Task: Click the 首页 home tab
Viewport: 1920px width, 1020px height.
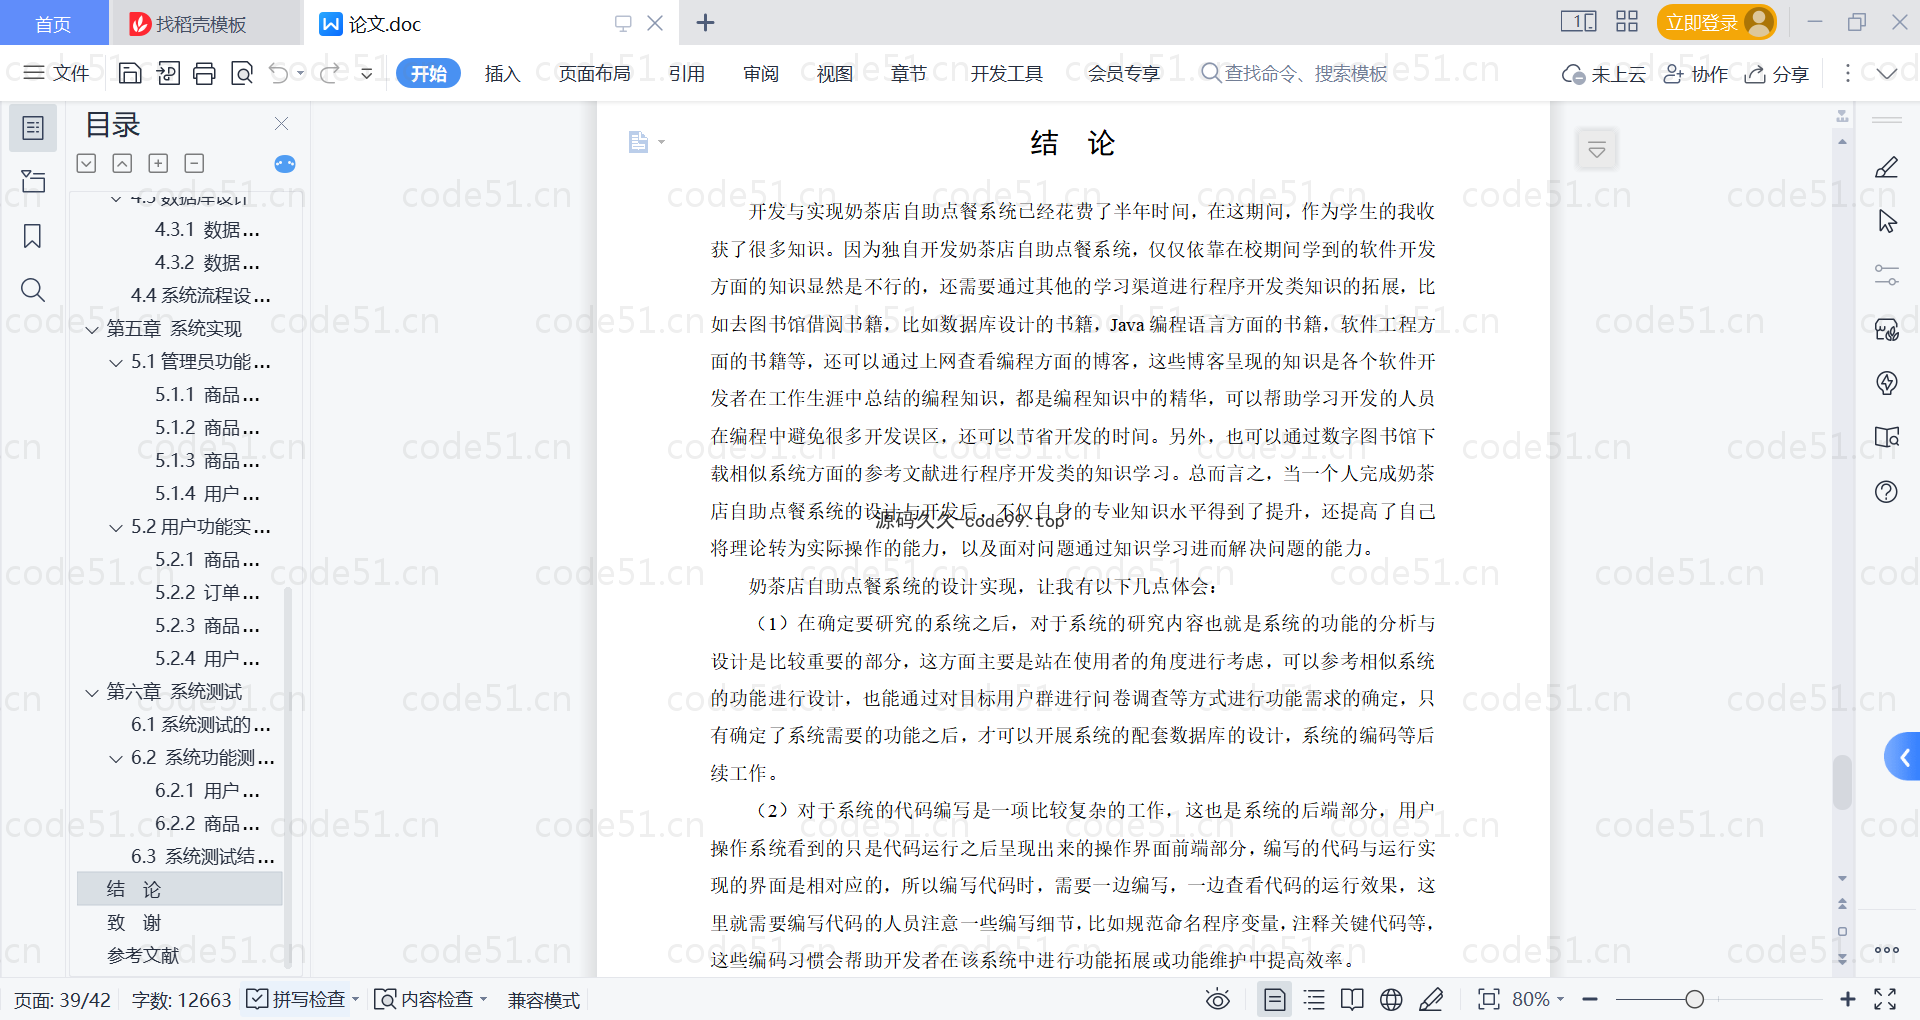Action: [x=53, y=24]
